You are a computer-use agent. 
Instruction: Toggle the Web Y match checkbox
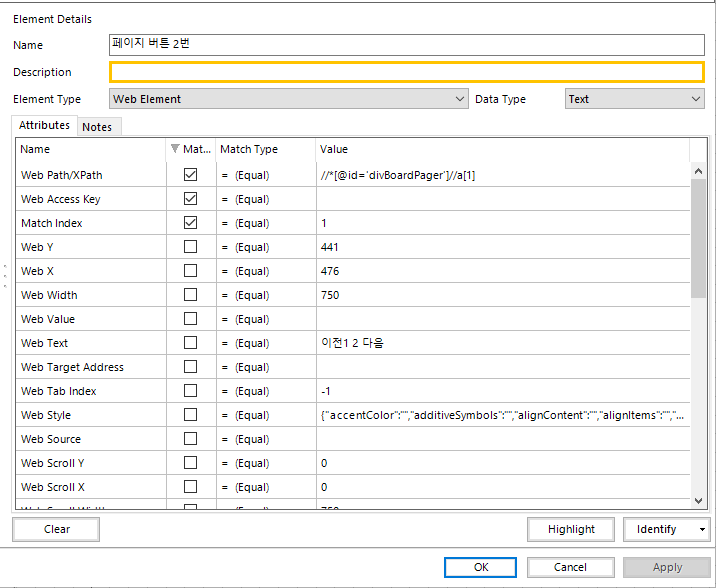pos(191,247)
